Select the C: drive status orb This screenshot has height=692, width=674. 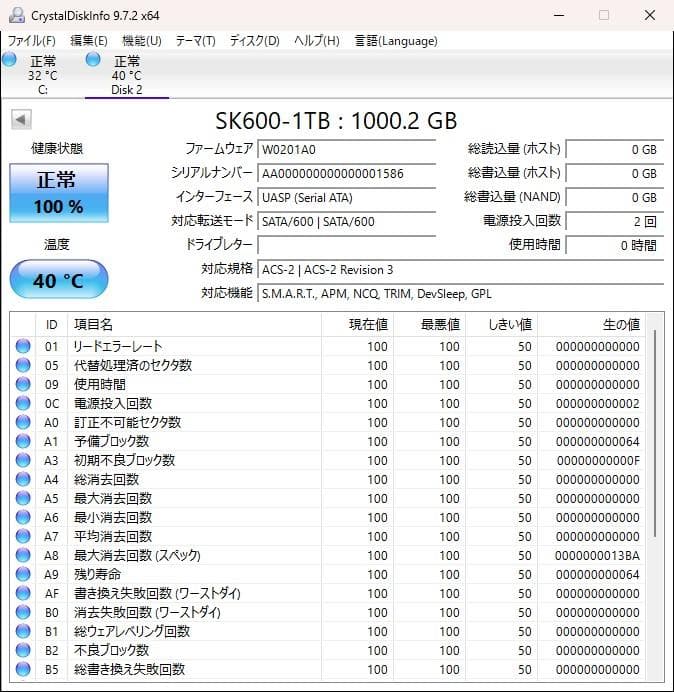[9, 59]
